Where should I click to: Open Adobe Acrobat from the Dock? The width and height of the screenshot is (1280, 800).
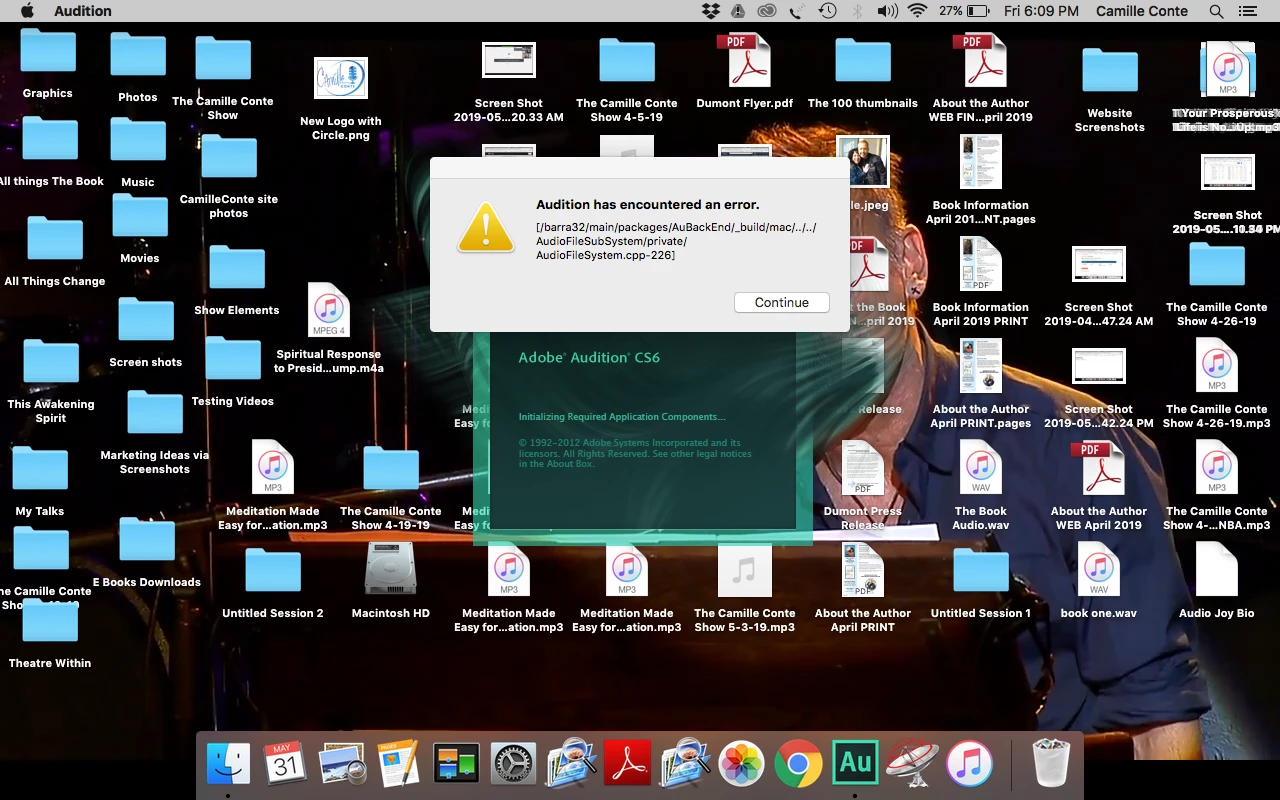[627, 765]
